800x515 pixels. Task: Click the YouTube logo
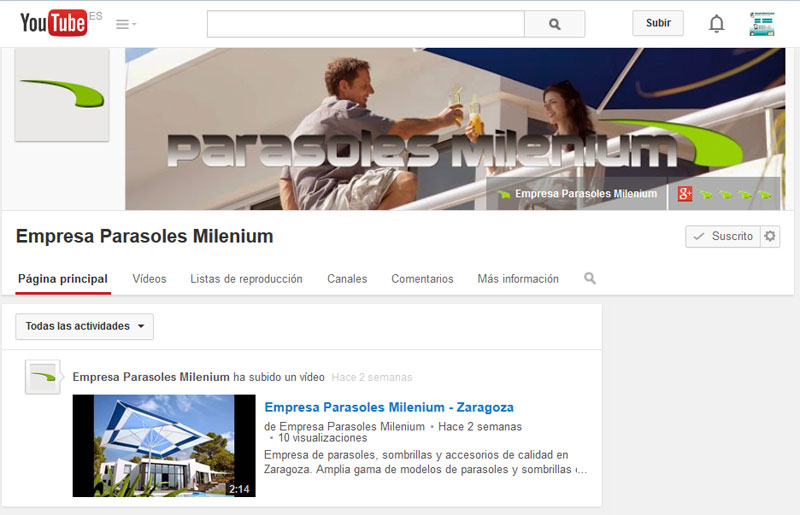54,23
